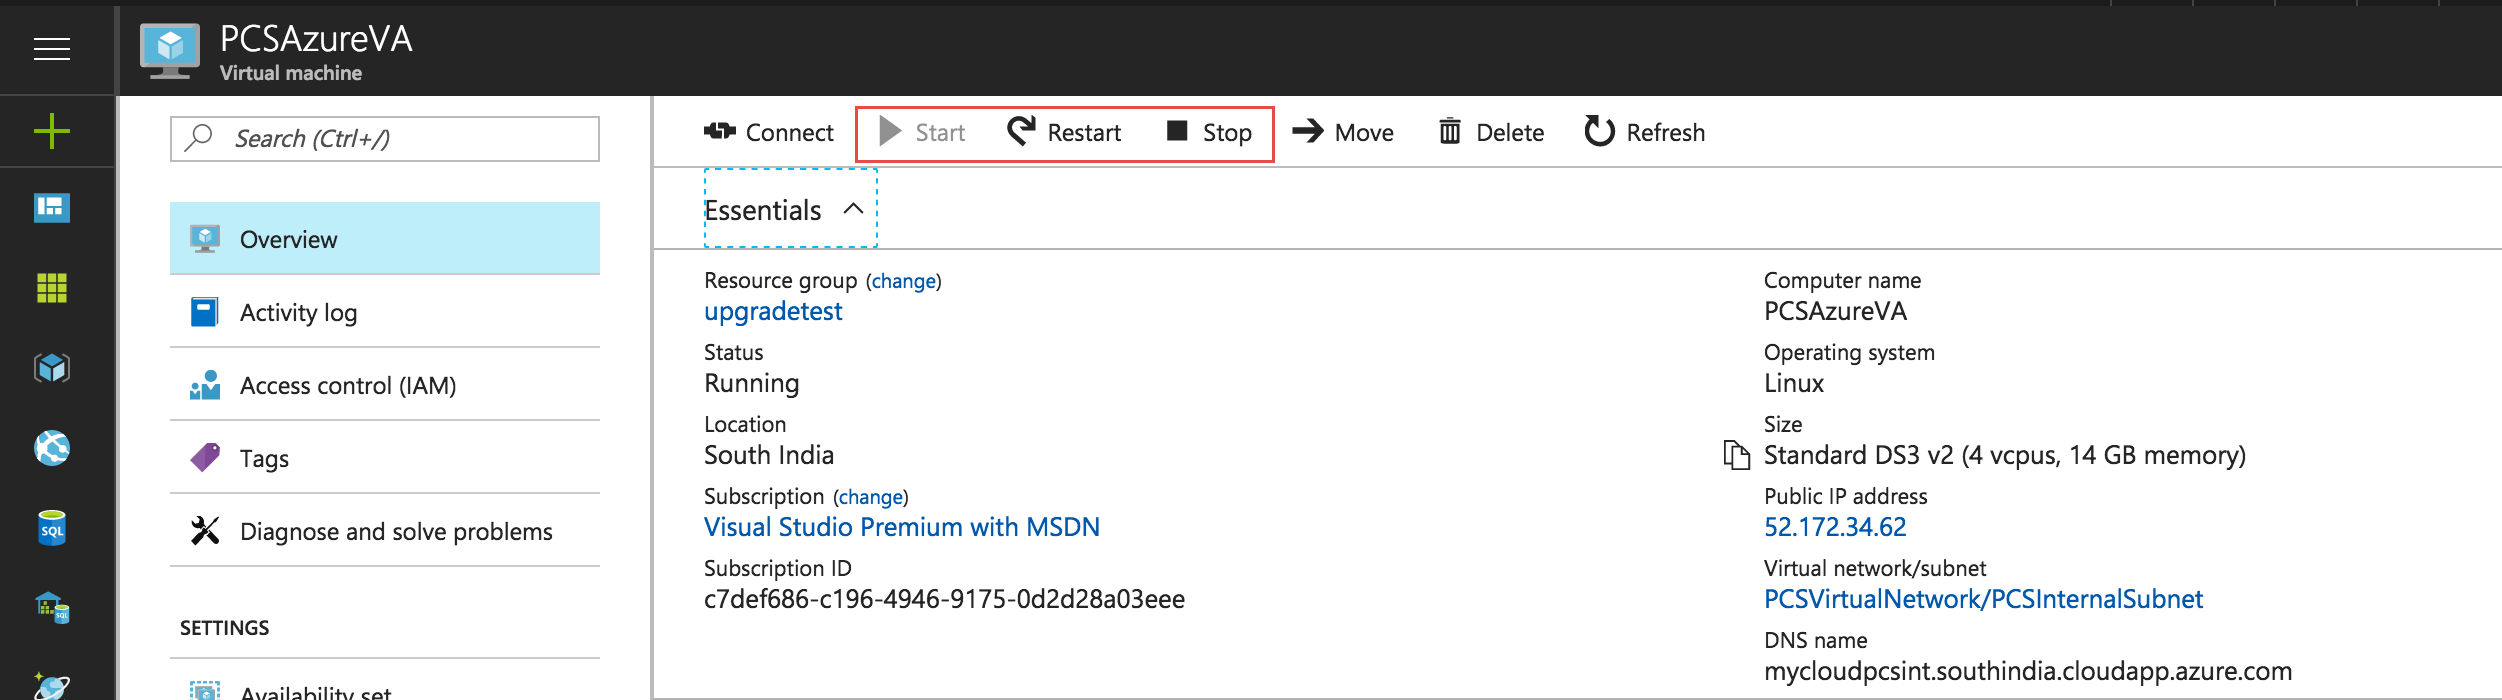The width and height of the screenshot is (2502, 700).
Task: Open the upgradetest resource group link
Action: 773,312
